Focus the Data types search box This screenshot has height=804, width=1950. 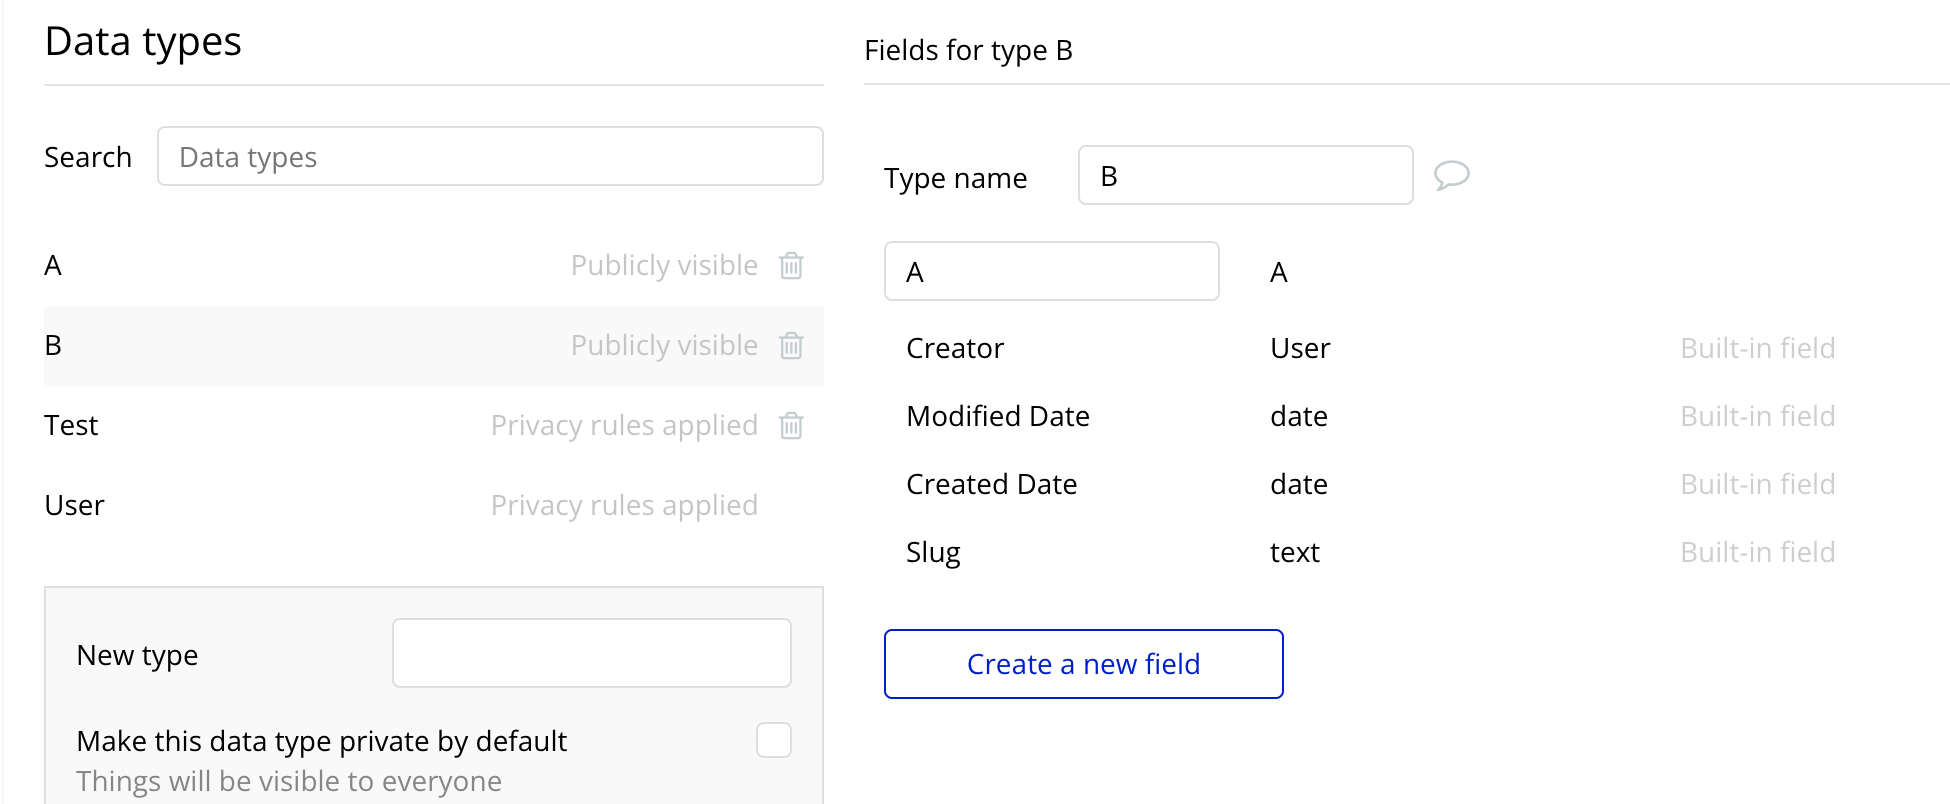490,157
